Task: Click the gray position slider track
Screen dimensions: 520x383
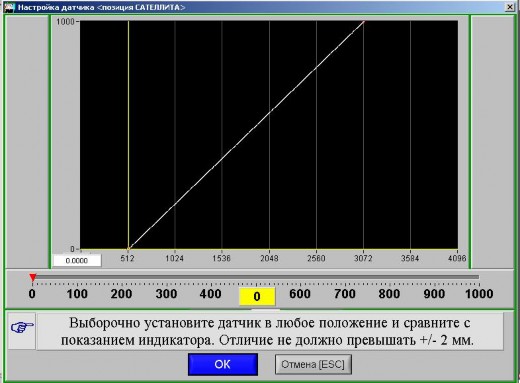Action: coord(256,277)
